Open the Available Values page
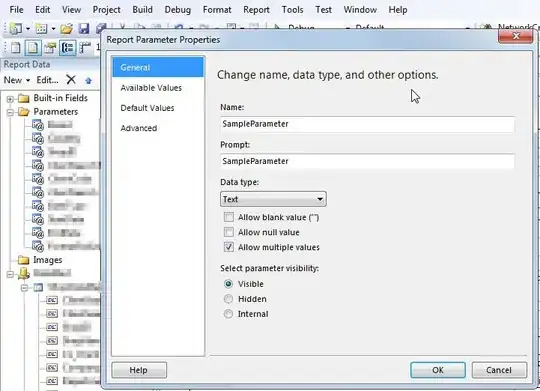The height and width of the screenshot is (391, 540). click(x=151, y=88)
